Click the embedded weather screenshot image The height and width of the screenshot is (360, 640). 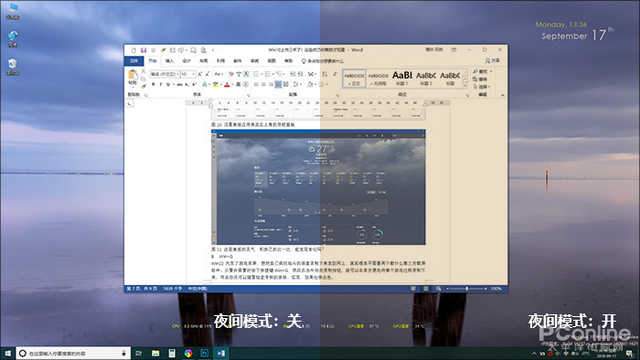[x=318, y=187]
